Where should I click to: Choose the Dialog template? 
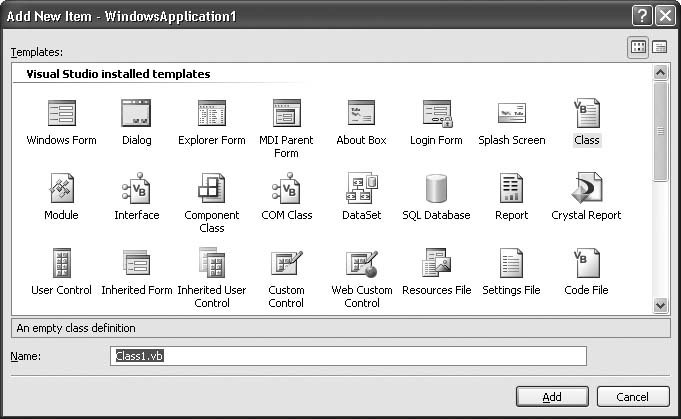click(x=136, y=113)
